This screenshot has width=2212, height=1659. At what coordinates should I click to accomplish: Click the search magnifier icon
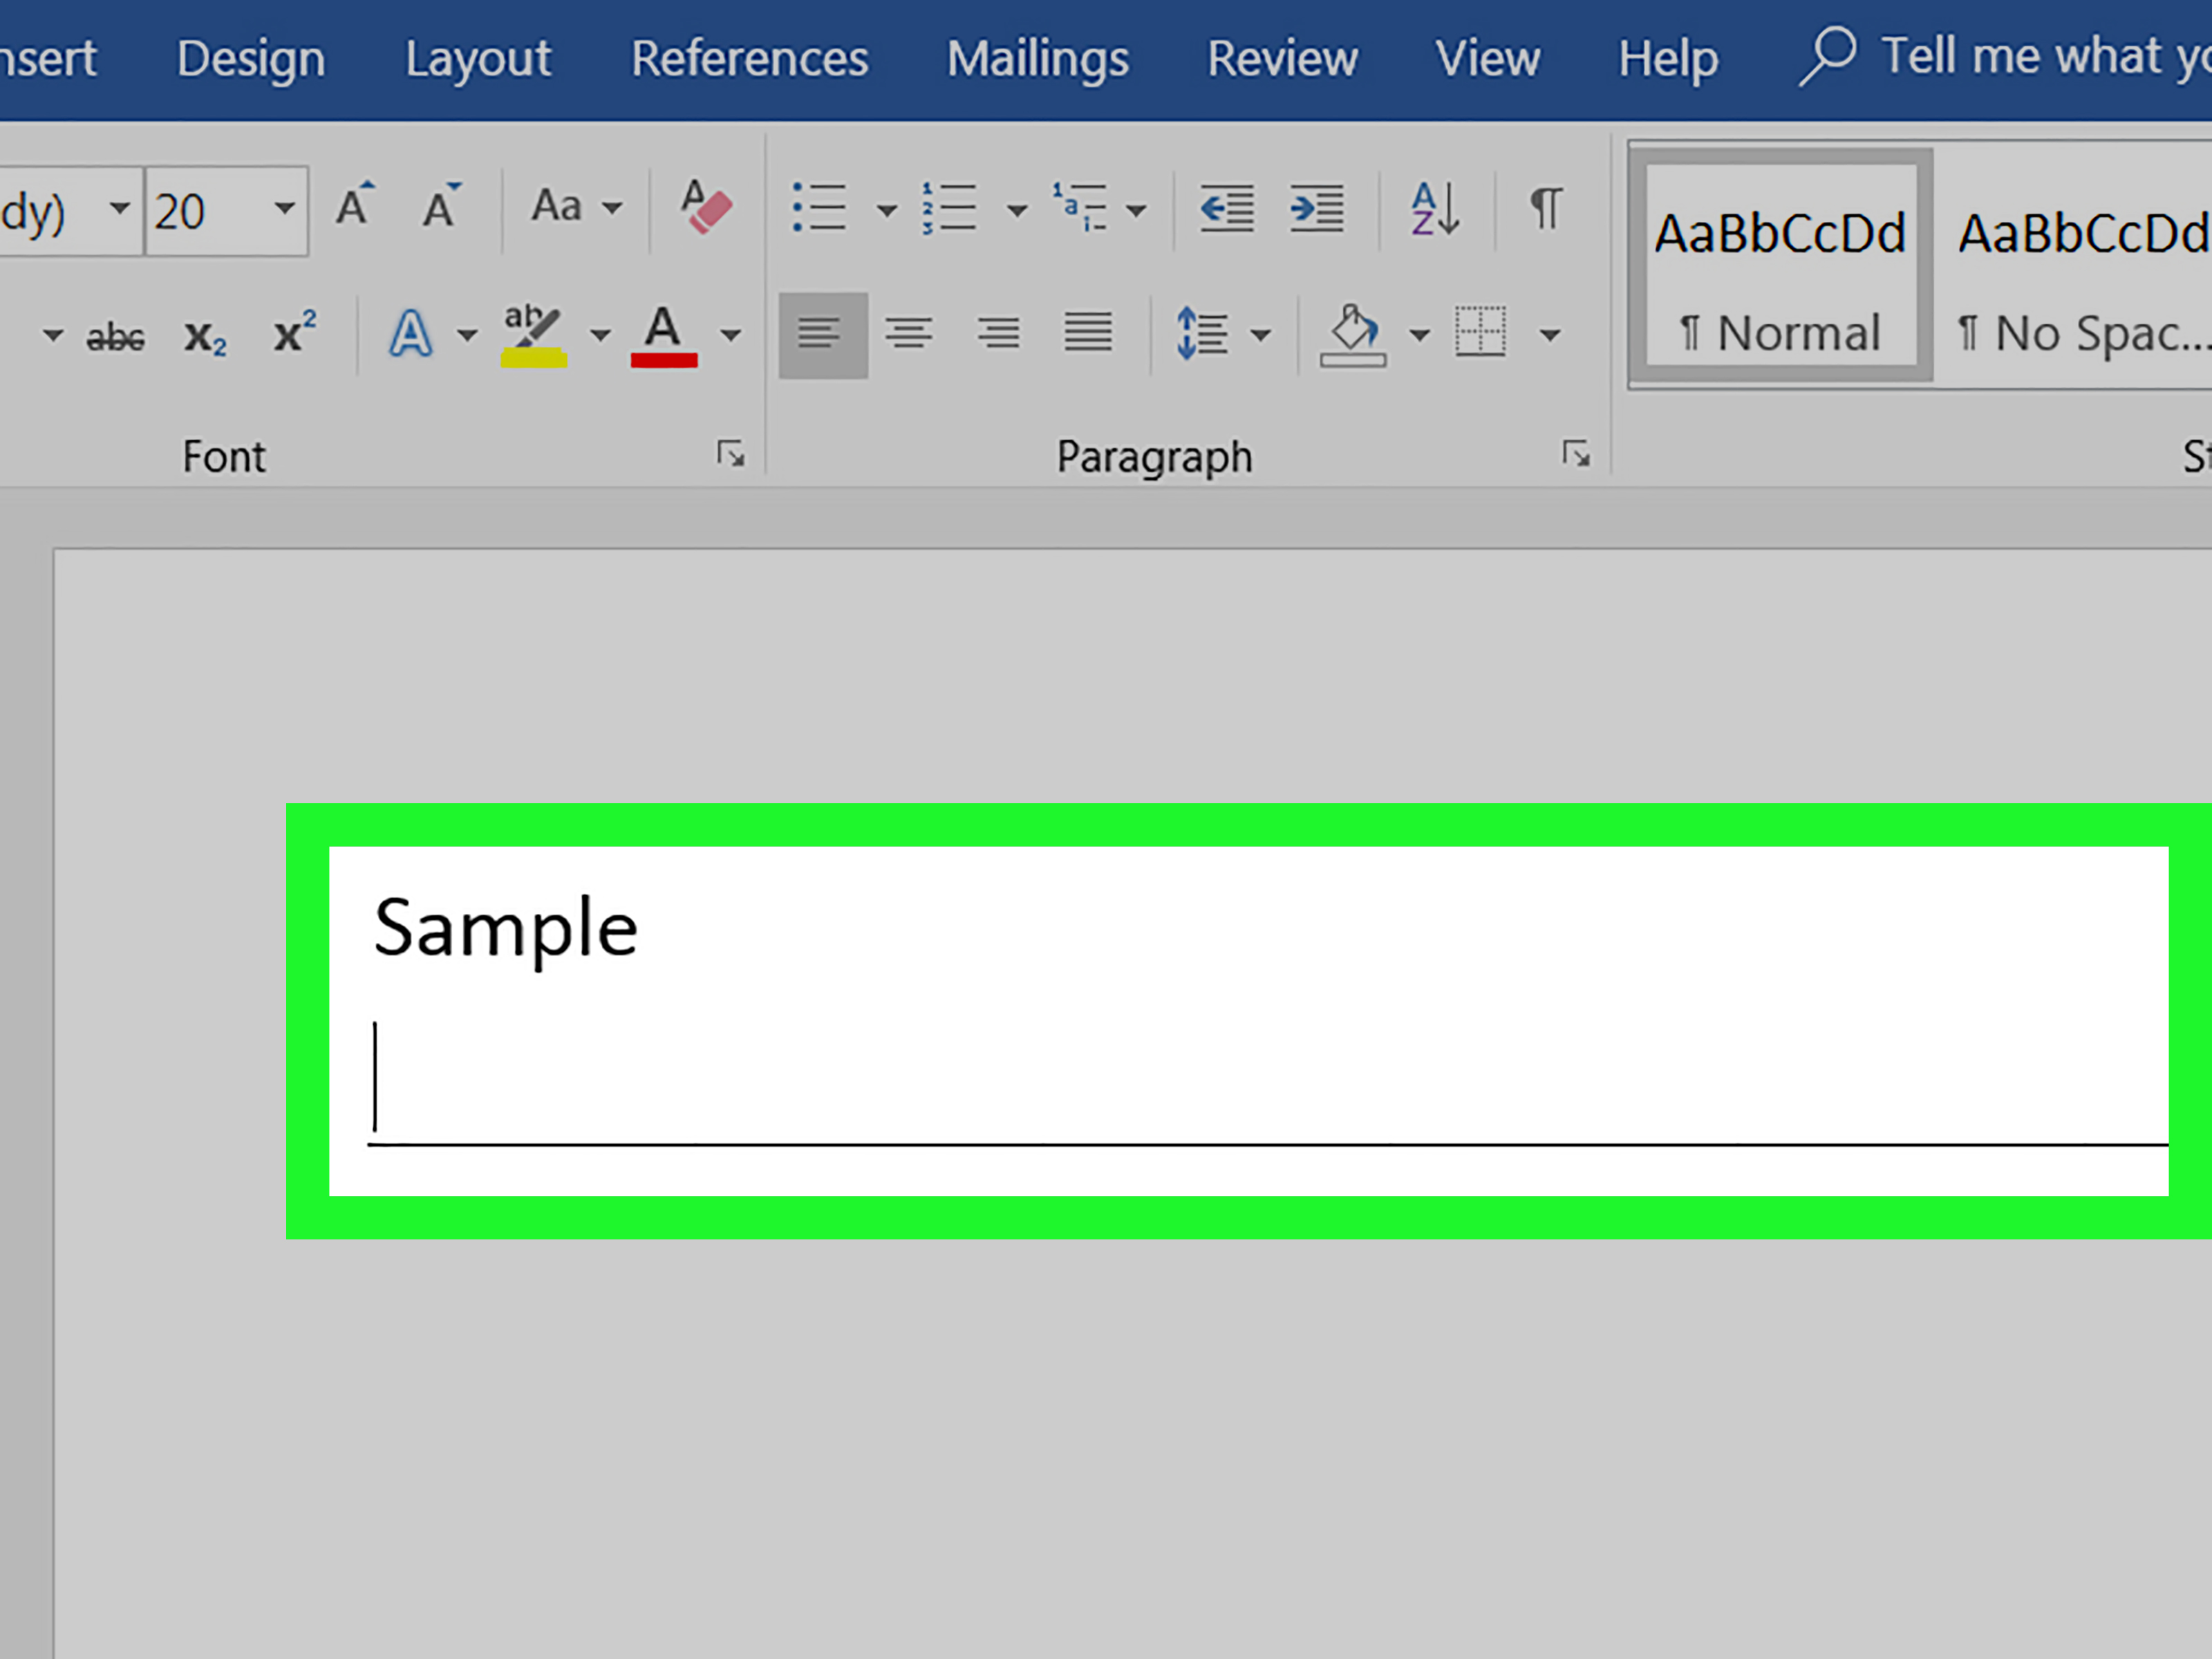[1827, 56]
